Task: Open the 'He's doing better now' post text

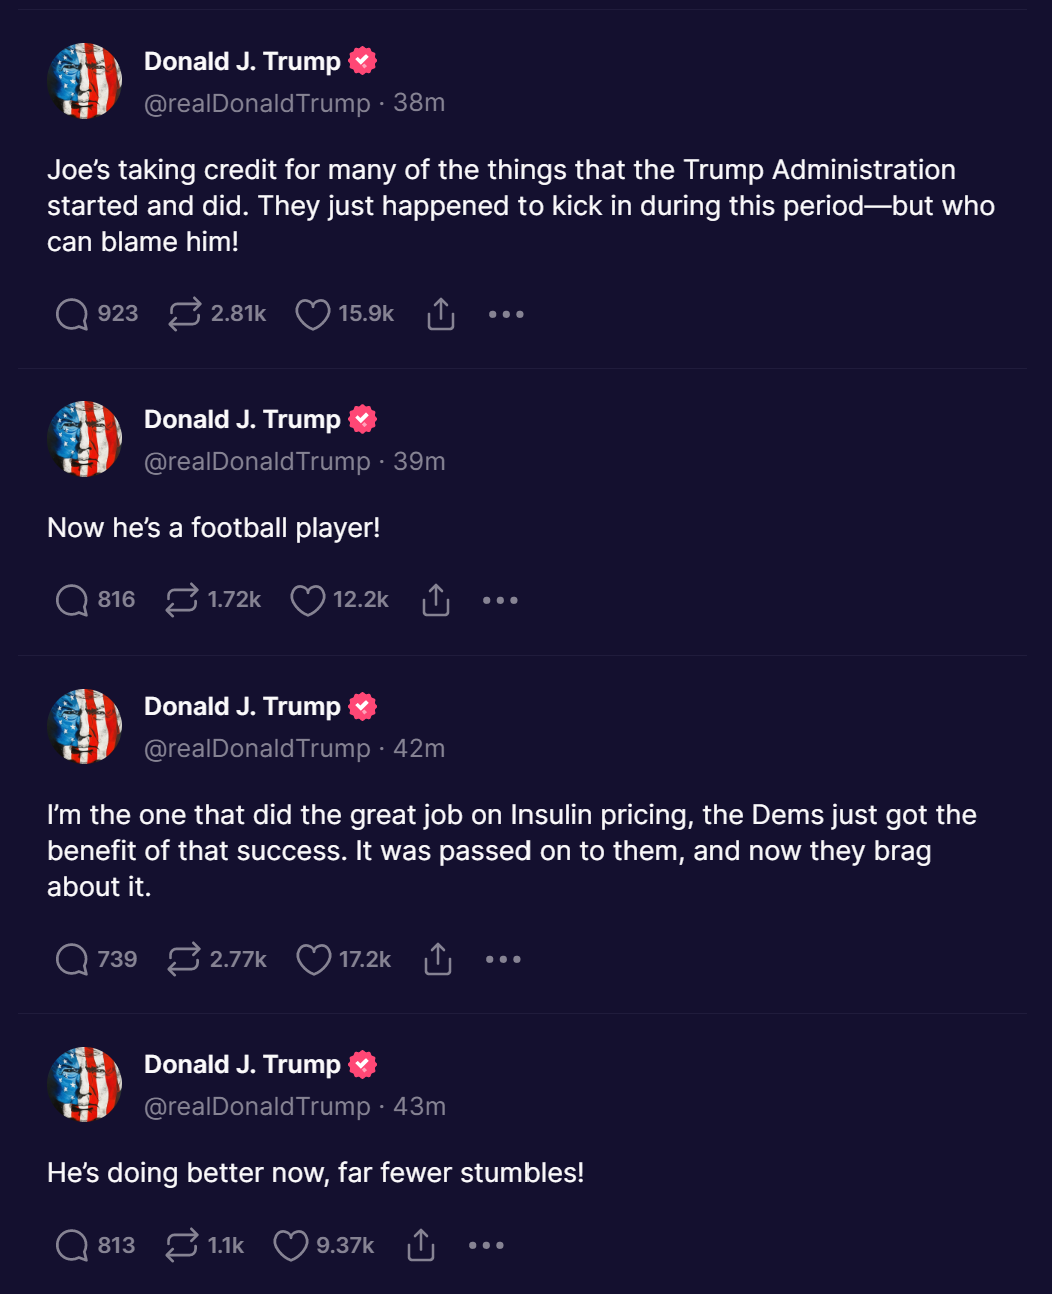Action: 315,1173
